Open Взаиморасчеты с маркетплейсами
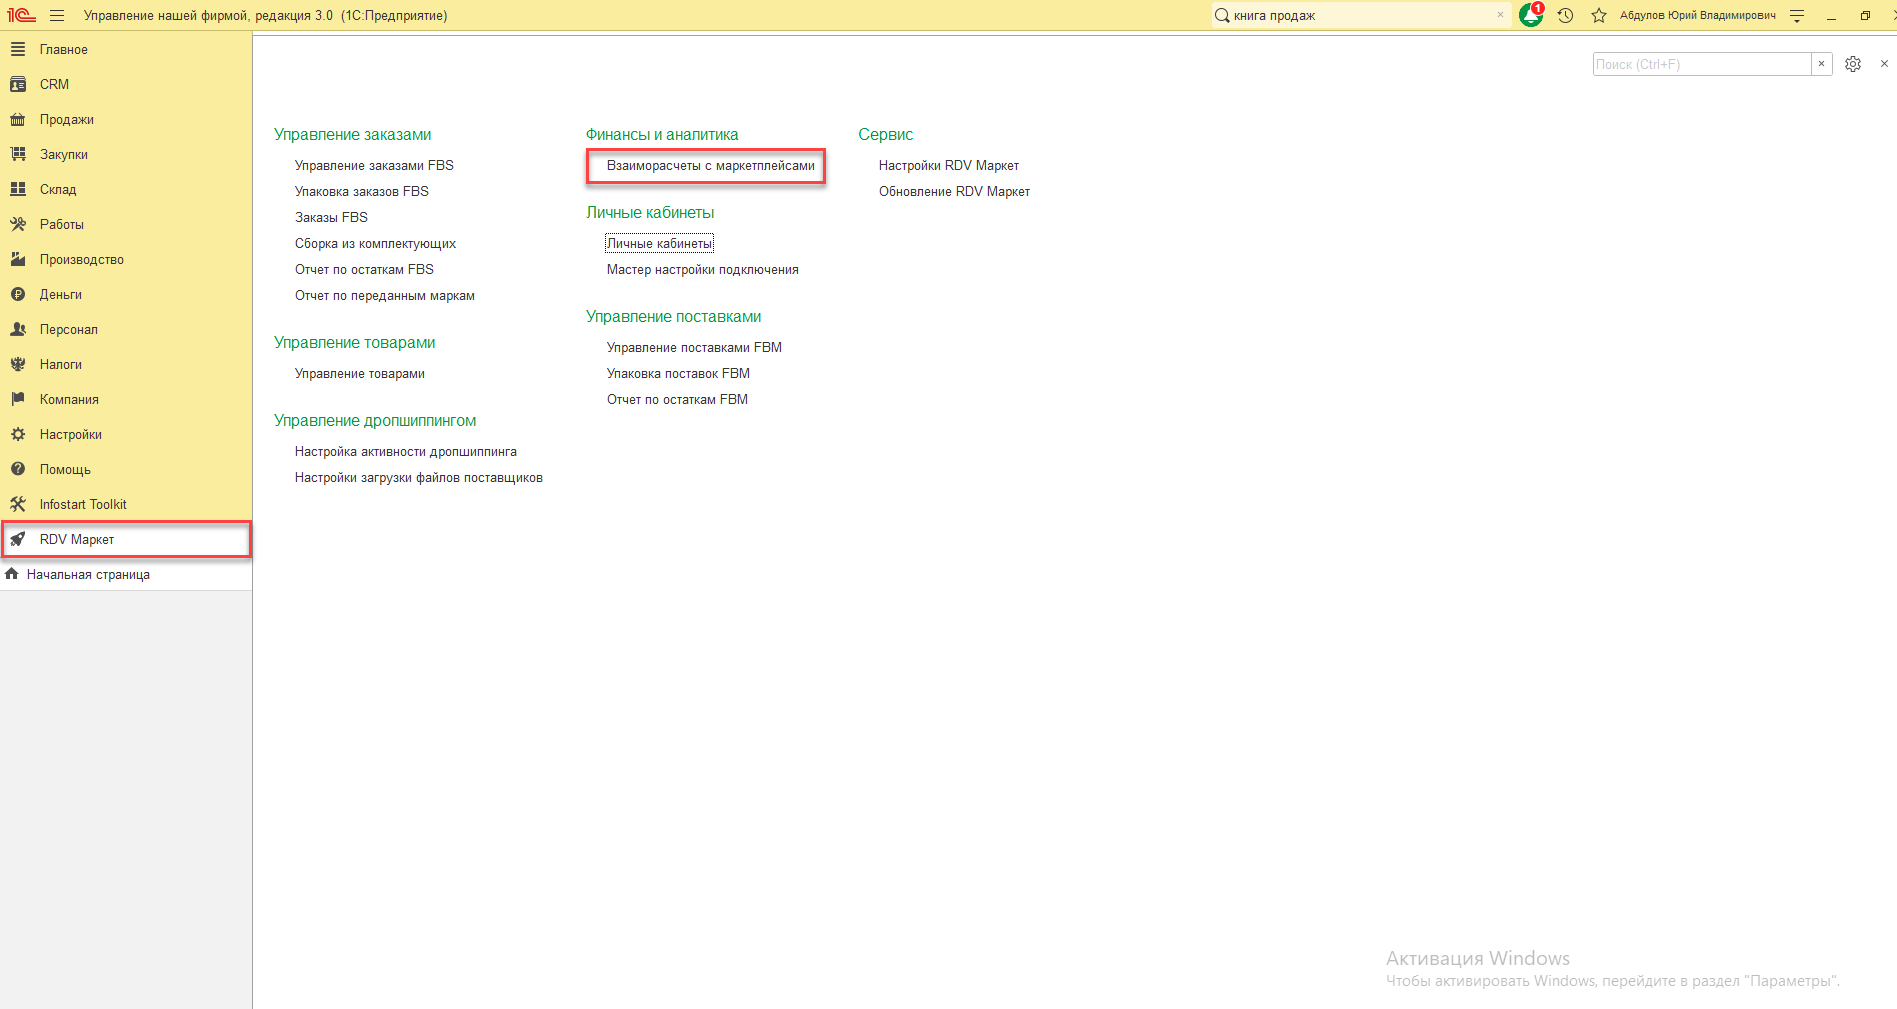The image size is (1897, 1009). (x=711, y=165)
